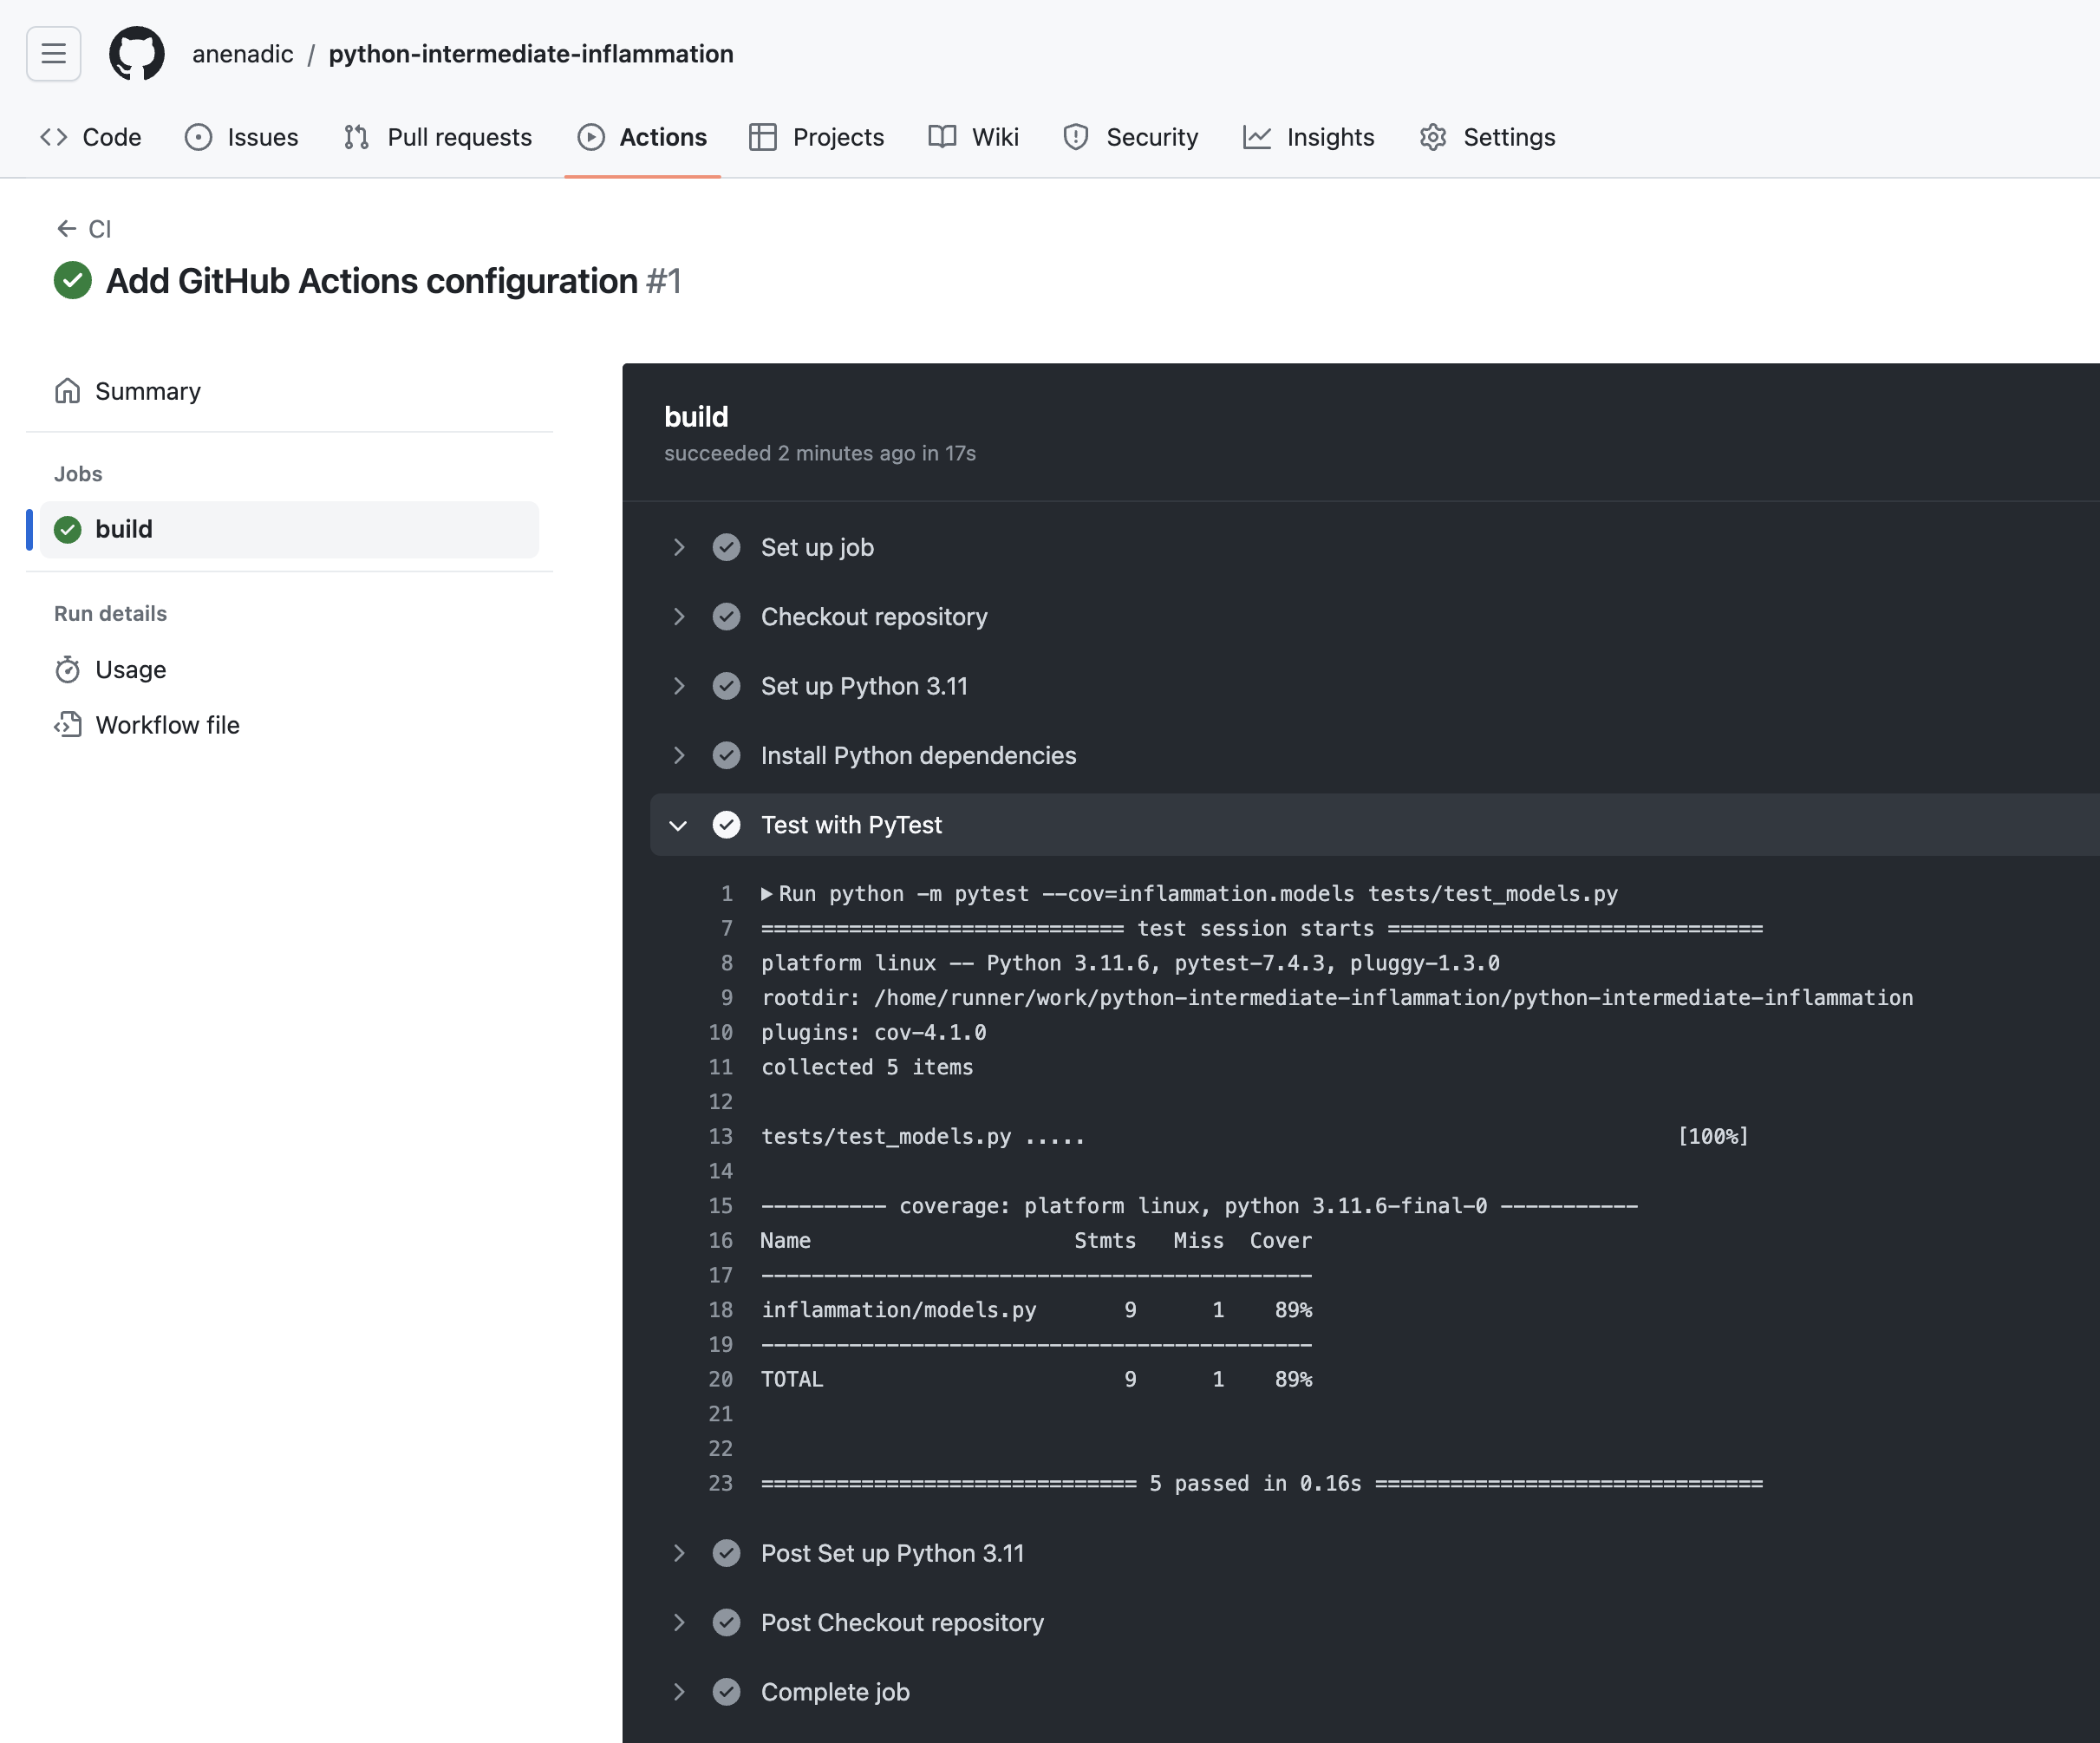The width and height of the screenshot is (2100, 1743).
Task: Open the anenadic profile link
Action: pos(242,54)
